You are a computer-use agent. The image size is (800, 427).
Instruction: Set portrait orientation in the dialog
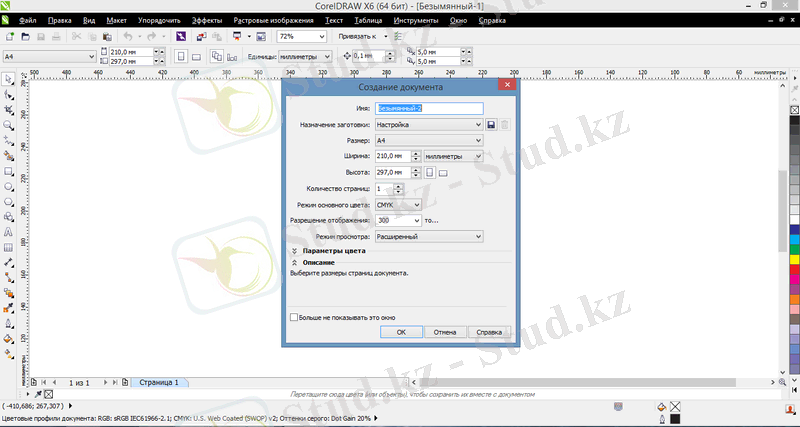click(x=429, y=172)
